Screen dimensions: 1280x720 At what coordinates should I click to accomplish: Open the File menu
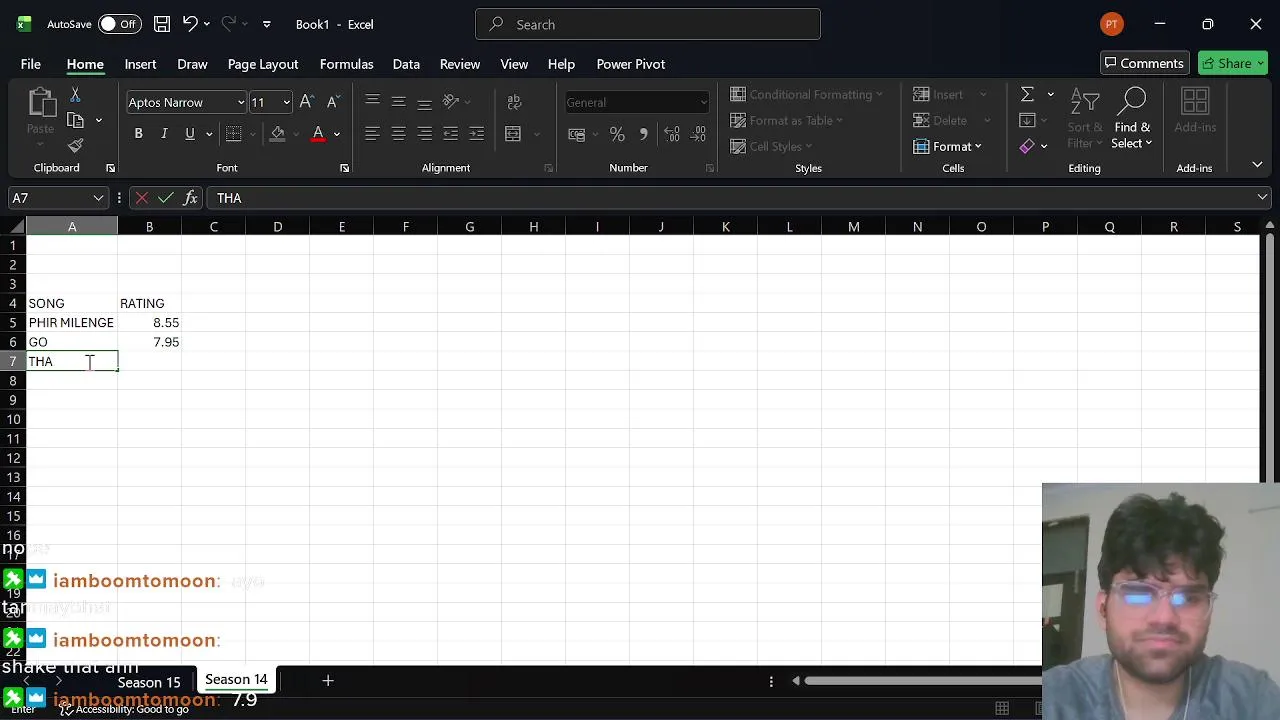(31, 64)
